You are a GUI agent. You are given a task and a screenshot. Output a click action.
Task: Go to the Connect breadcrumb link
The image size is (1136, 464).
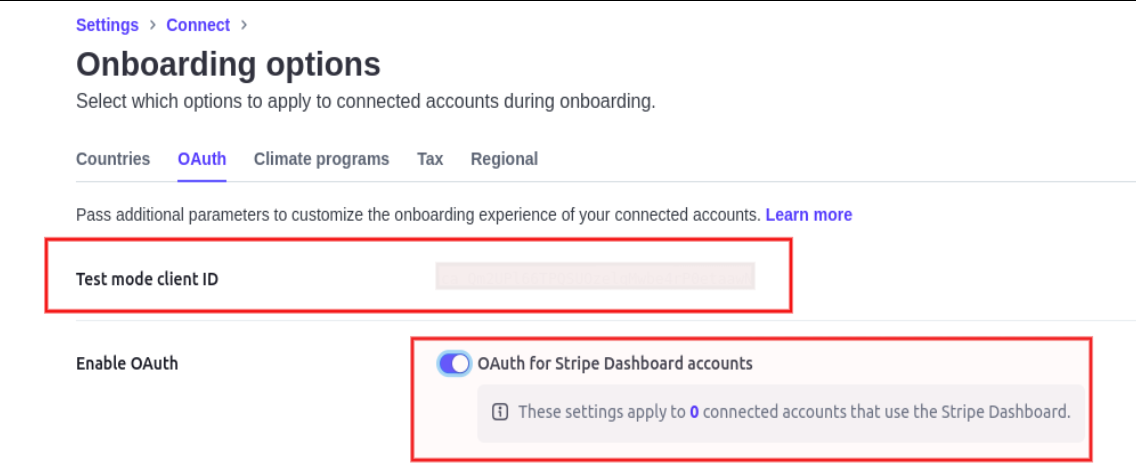198,25
